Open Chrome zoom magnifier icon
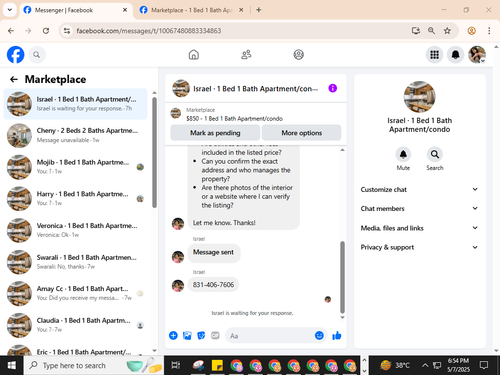The image size is (500, 375). click(431, 31)
